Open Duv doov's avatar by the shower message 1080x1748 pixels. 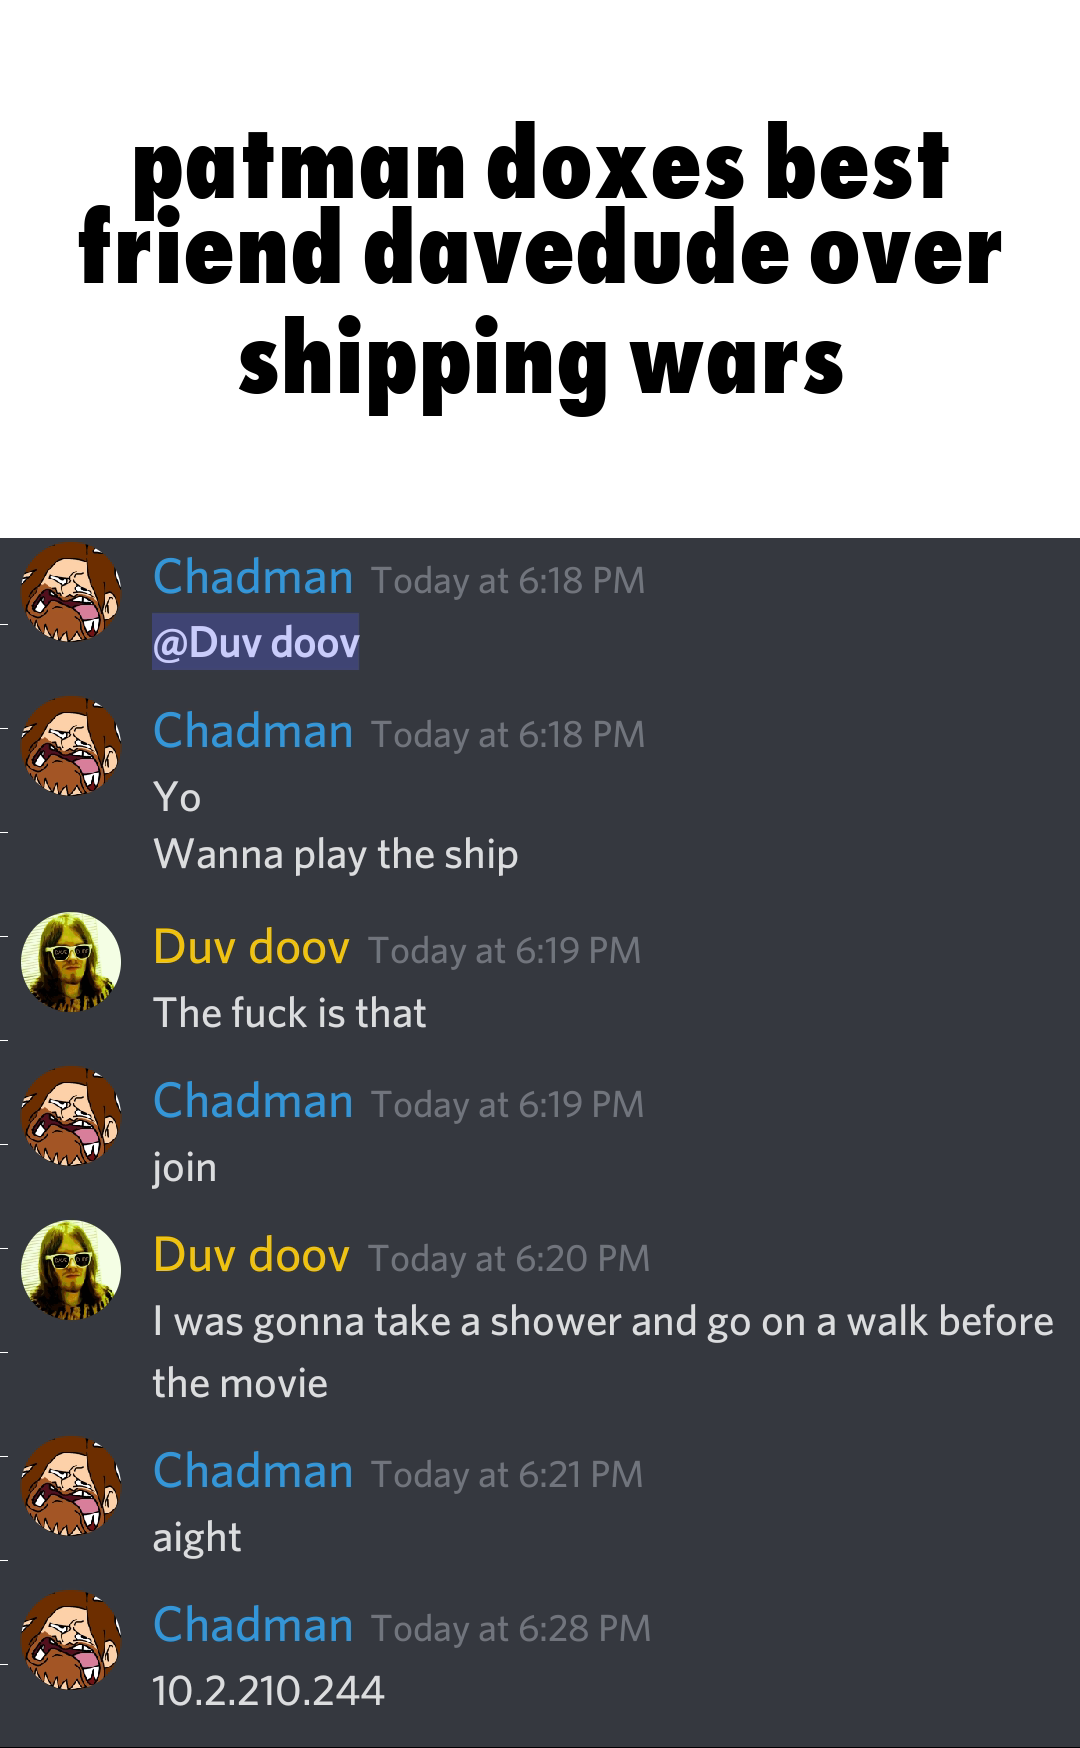(x=71, y=1270)
